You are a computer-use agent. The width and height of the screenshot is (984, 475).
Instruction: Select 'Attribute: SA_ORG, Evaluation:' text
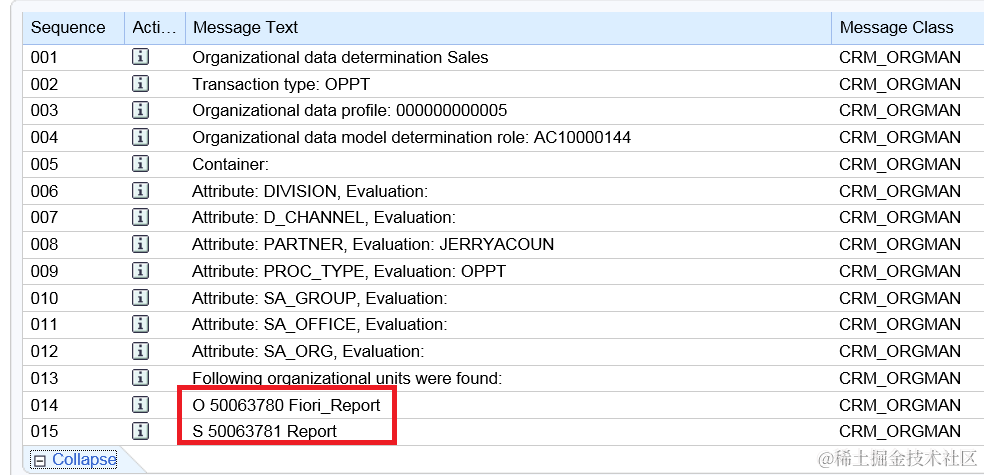point(308,351)
